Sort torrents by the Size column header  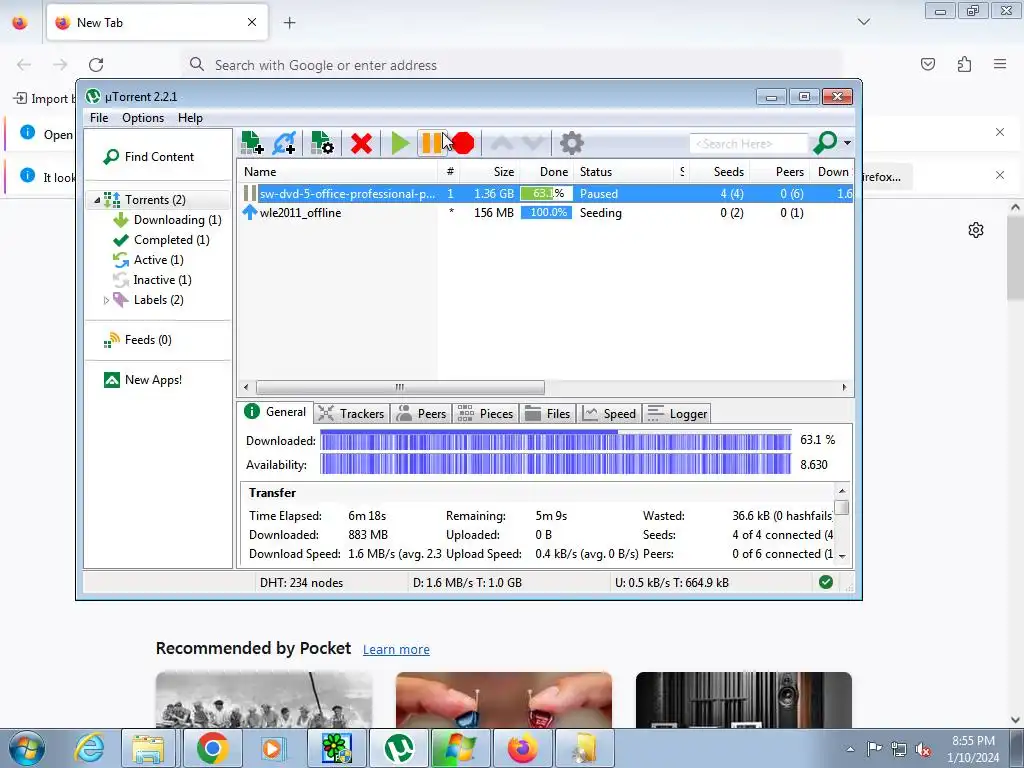[x=490, y=172]
